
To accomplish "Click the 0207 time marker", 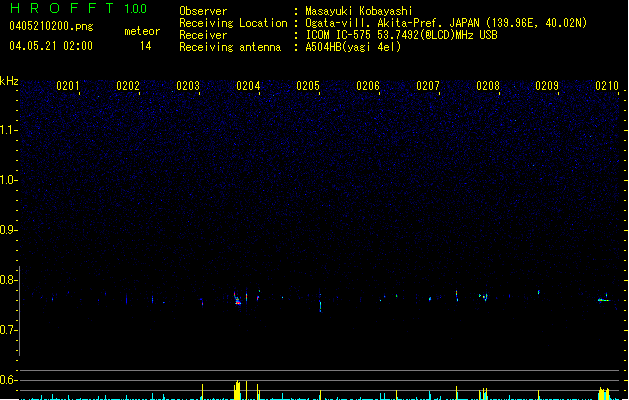I will click(428, 86).
